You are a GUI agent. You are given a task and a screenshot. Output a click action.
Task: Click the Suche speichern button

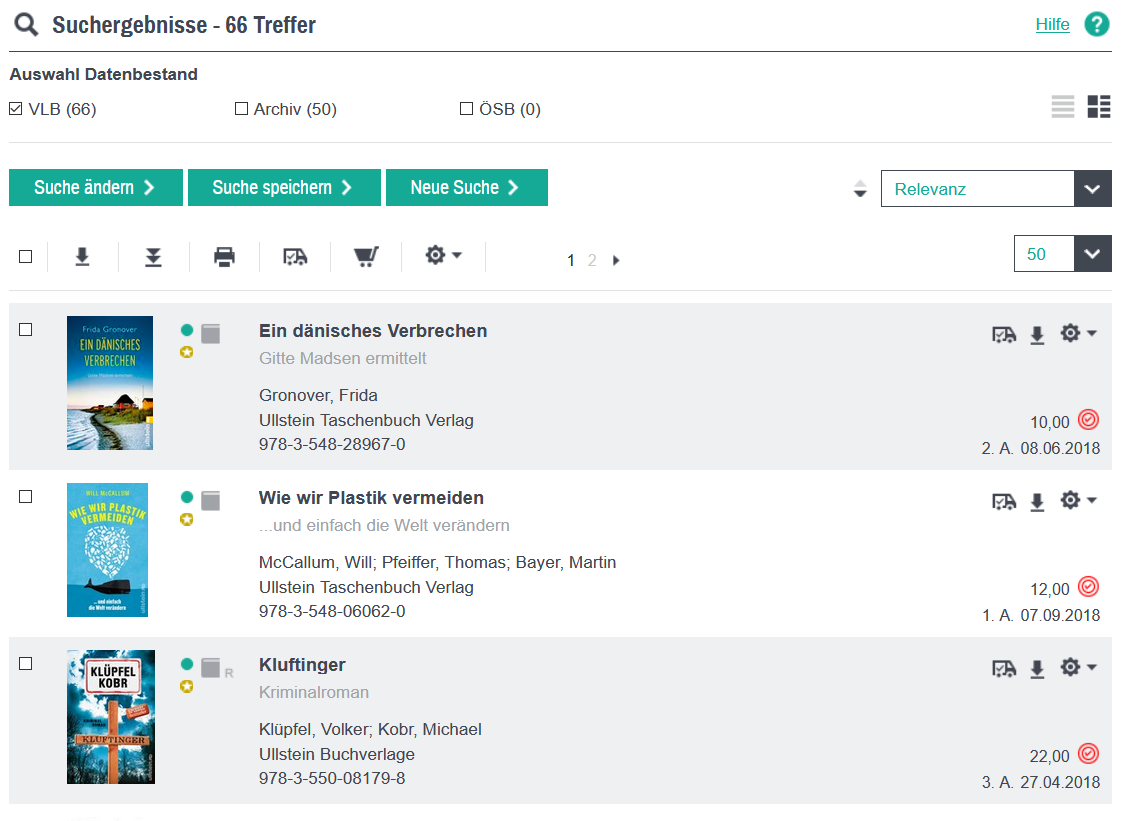pyautogui.click(x=284, y=188)
